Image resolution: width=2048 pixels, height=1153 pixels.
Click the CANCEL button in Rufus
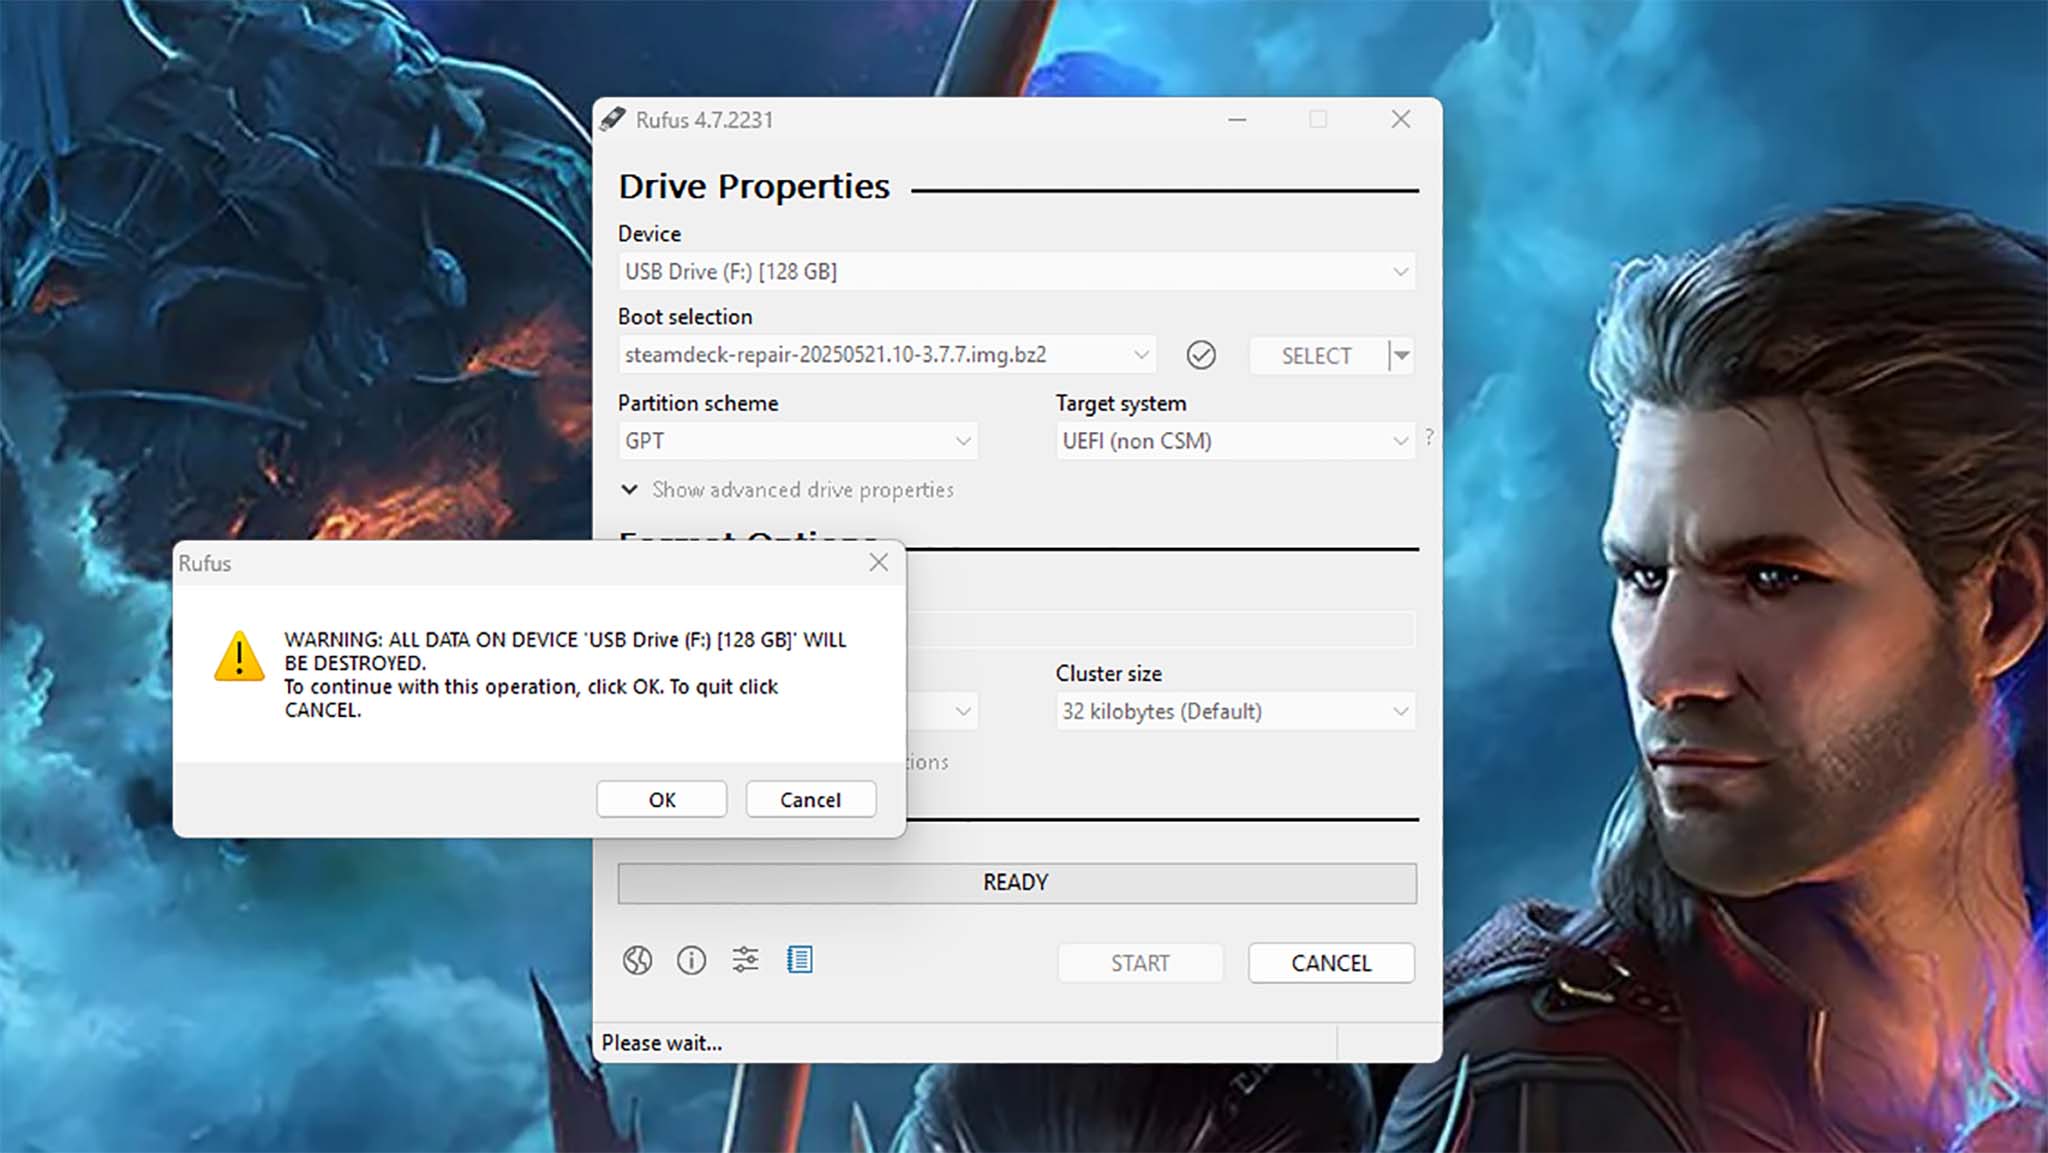(x=1331, y=963)
